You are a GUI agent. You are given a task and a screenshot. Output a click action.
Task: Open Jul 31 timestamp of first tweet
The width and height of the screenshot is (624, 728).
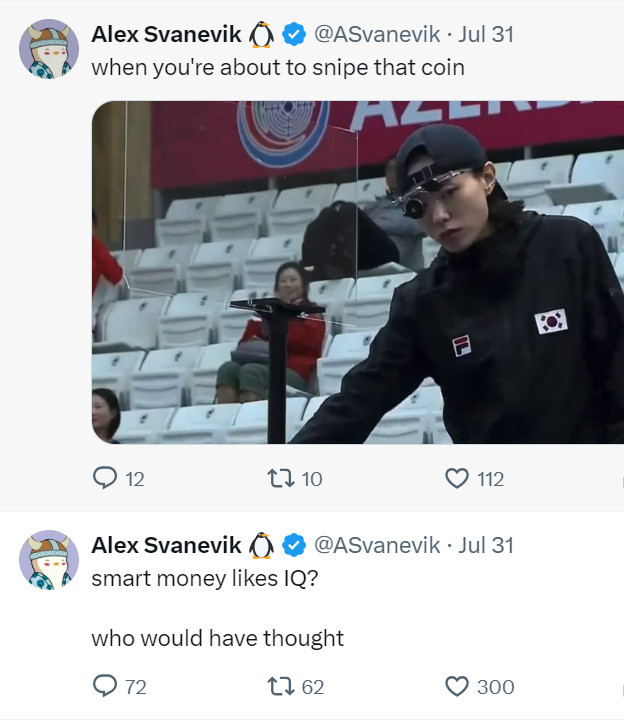click(x=486, y=35)
